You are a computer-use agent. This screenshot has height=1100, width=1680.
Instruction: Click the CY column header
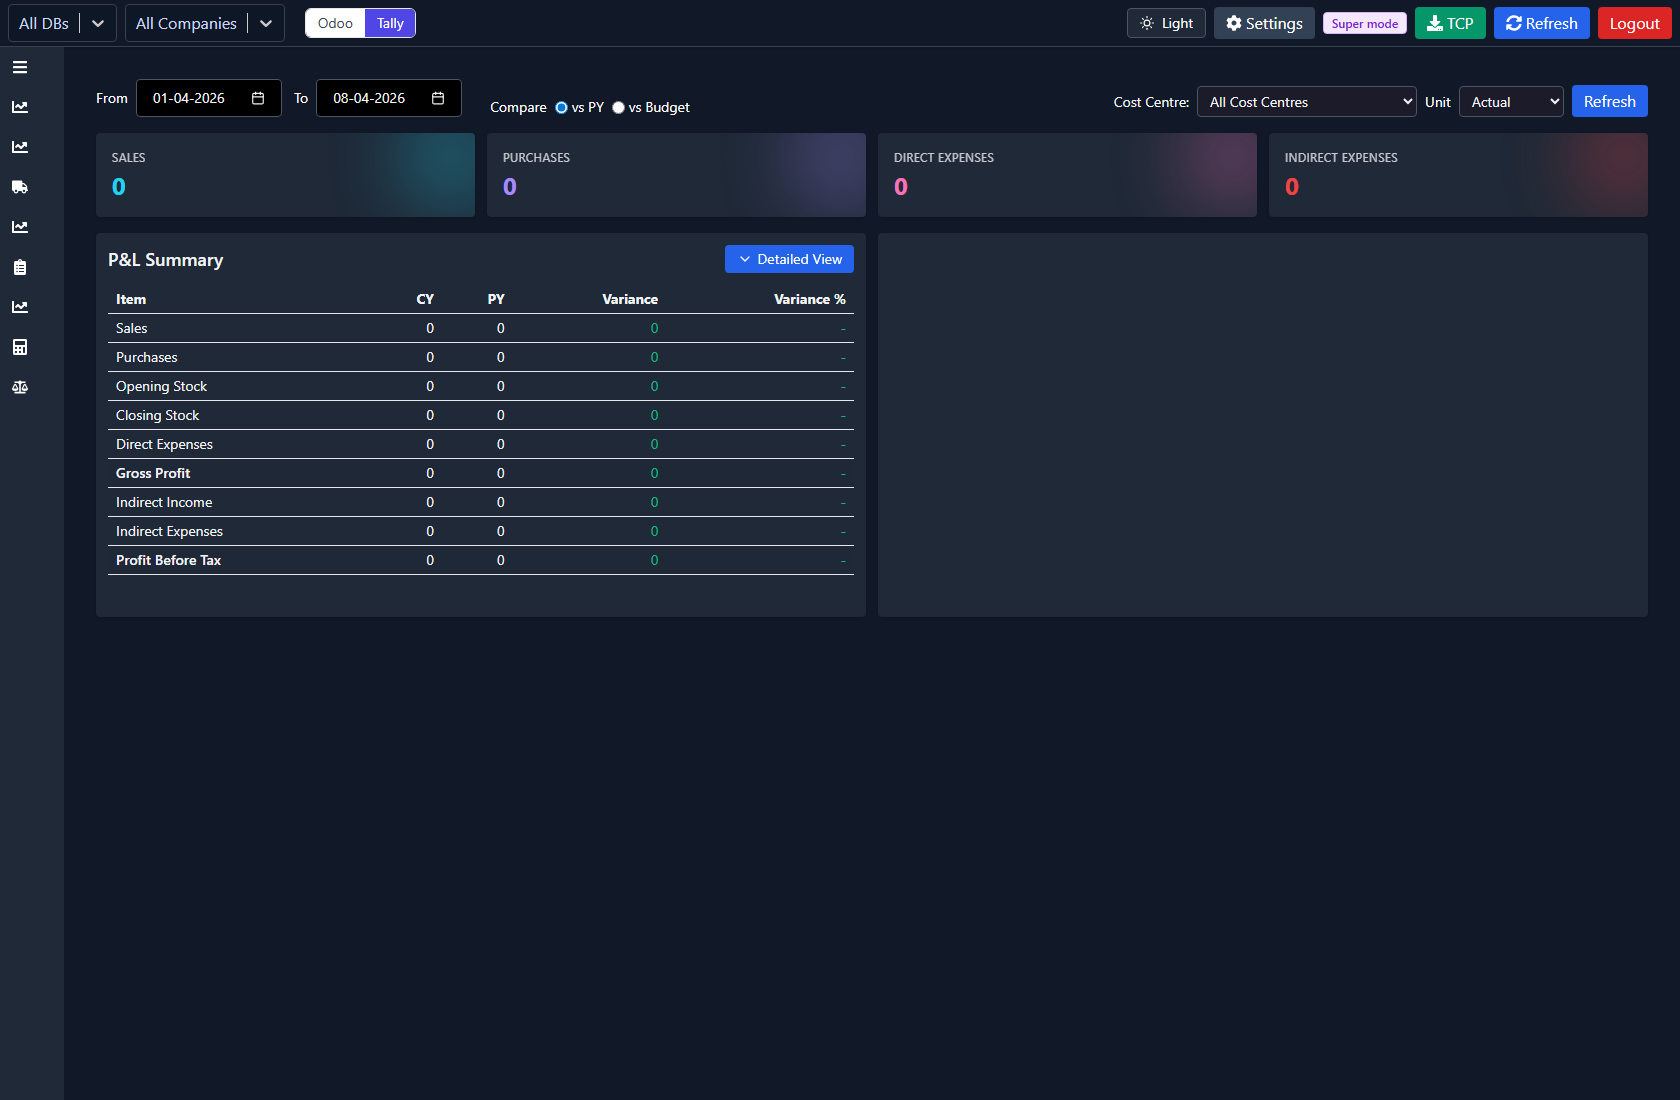pos(425,299)
